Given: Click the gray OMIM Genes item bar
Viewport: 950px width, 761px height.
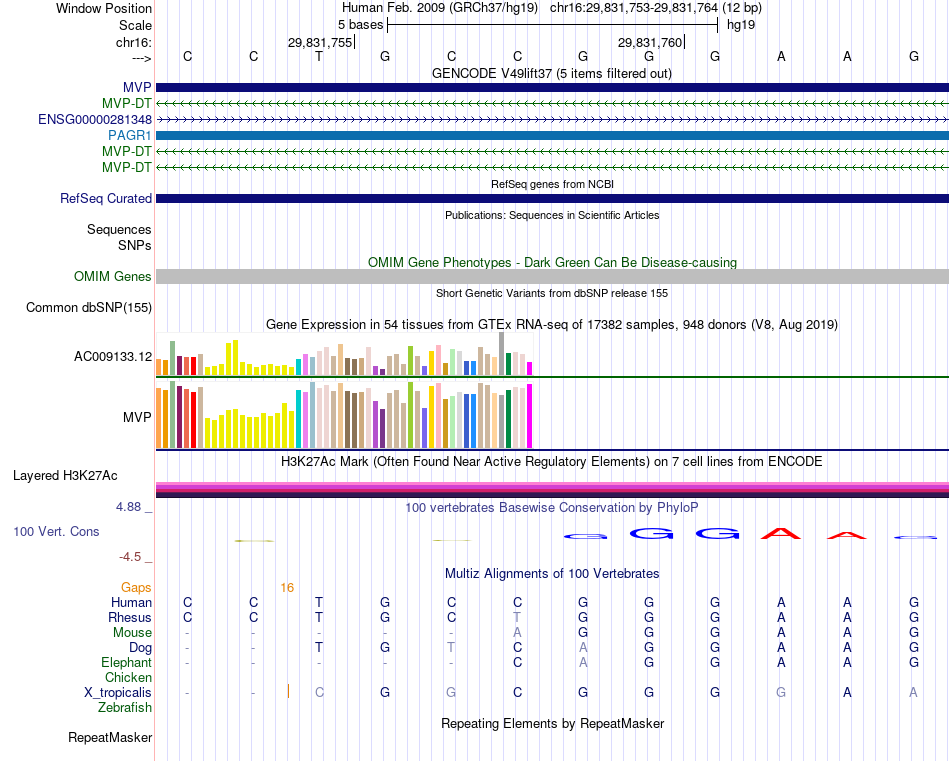Looking at the screenshot, I should click(x=552, y=276).
